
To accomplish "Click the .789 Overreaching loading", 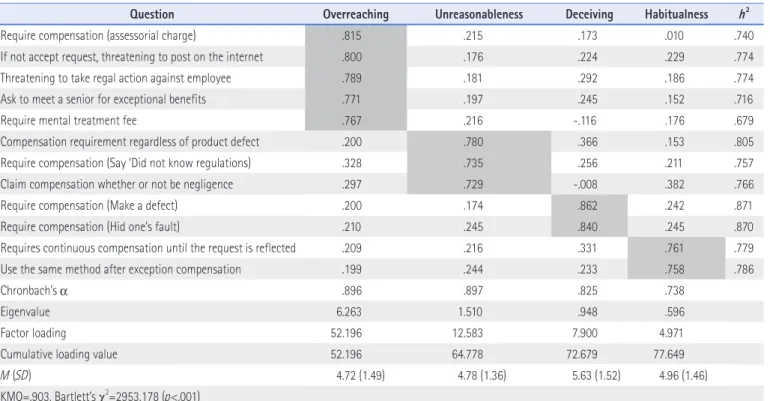I will [x=352, y=78].
